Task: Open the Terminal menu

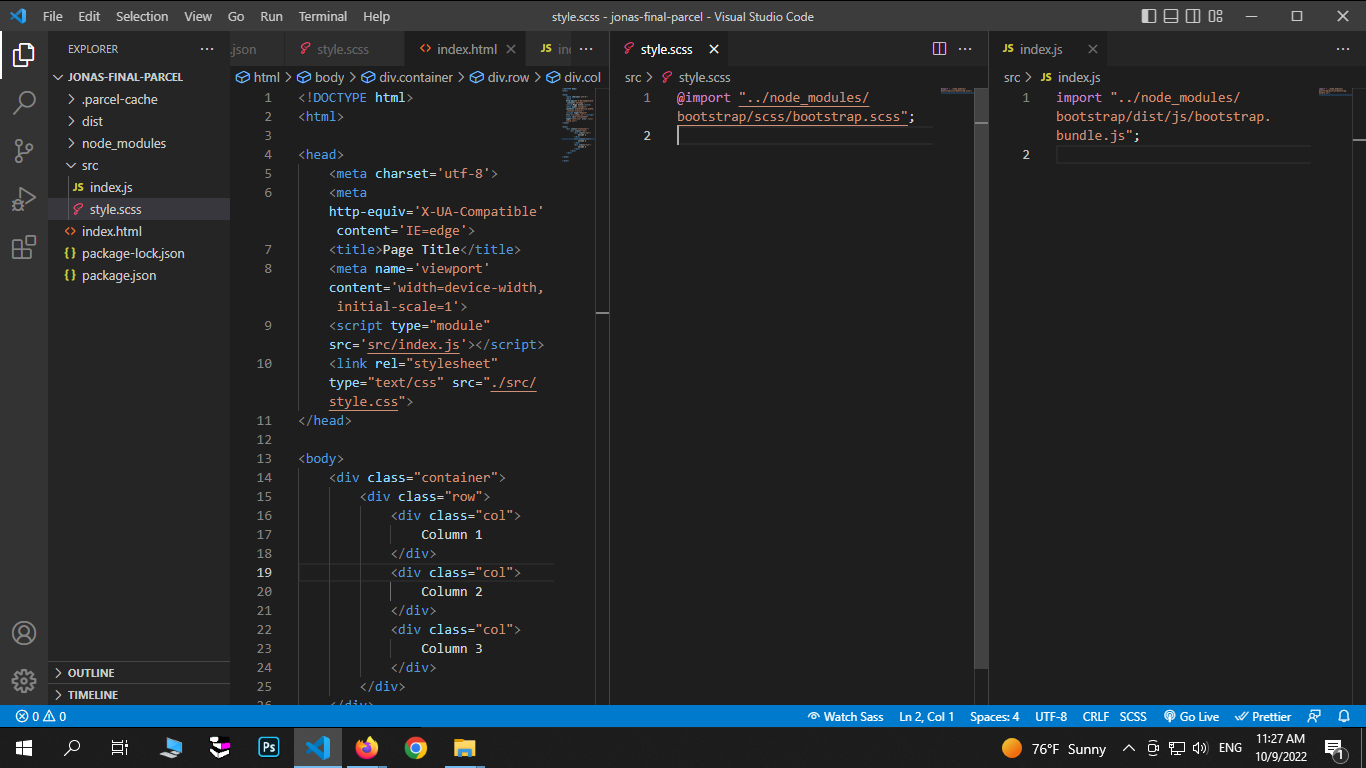Action: 322,16
